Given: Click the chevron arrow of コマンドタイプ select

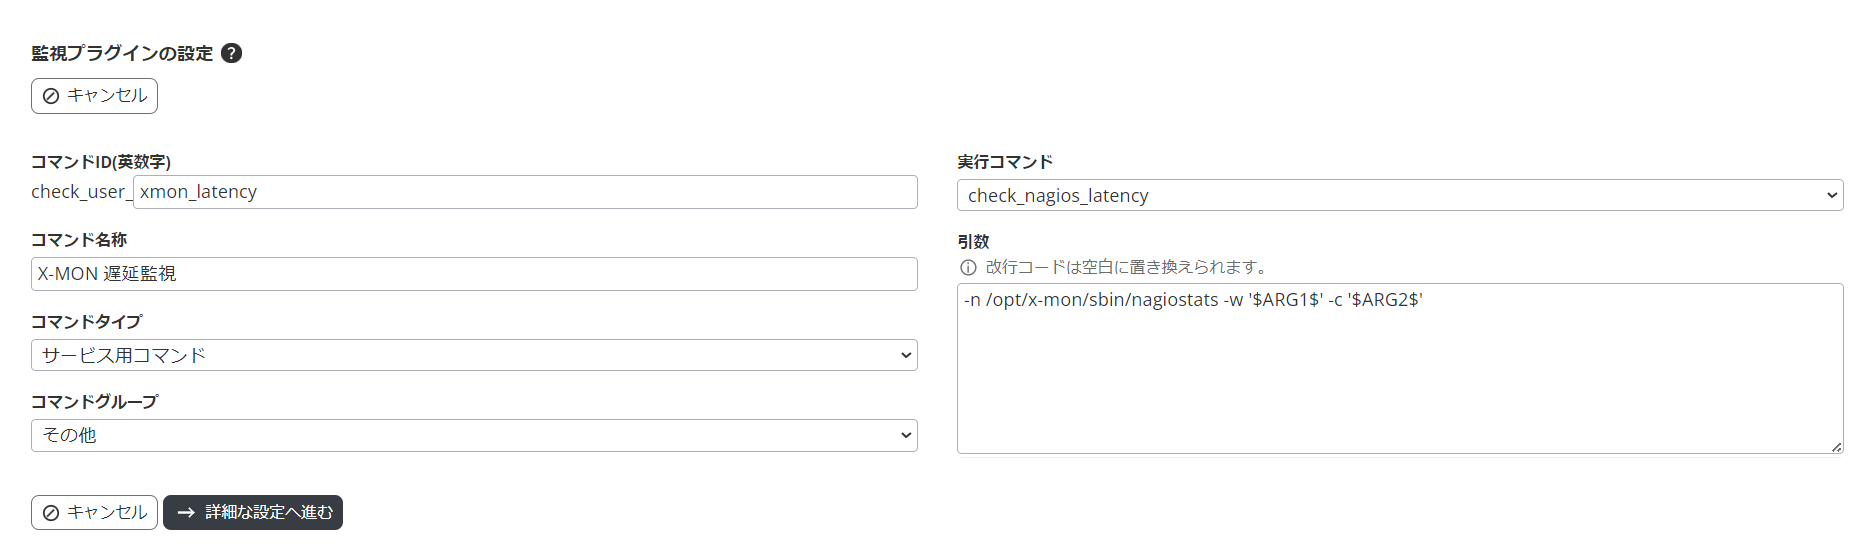Looking at the screenshot, I should click(905, 355).
